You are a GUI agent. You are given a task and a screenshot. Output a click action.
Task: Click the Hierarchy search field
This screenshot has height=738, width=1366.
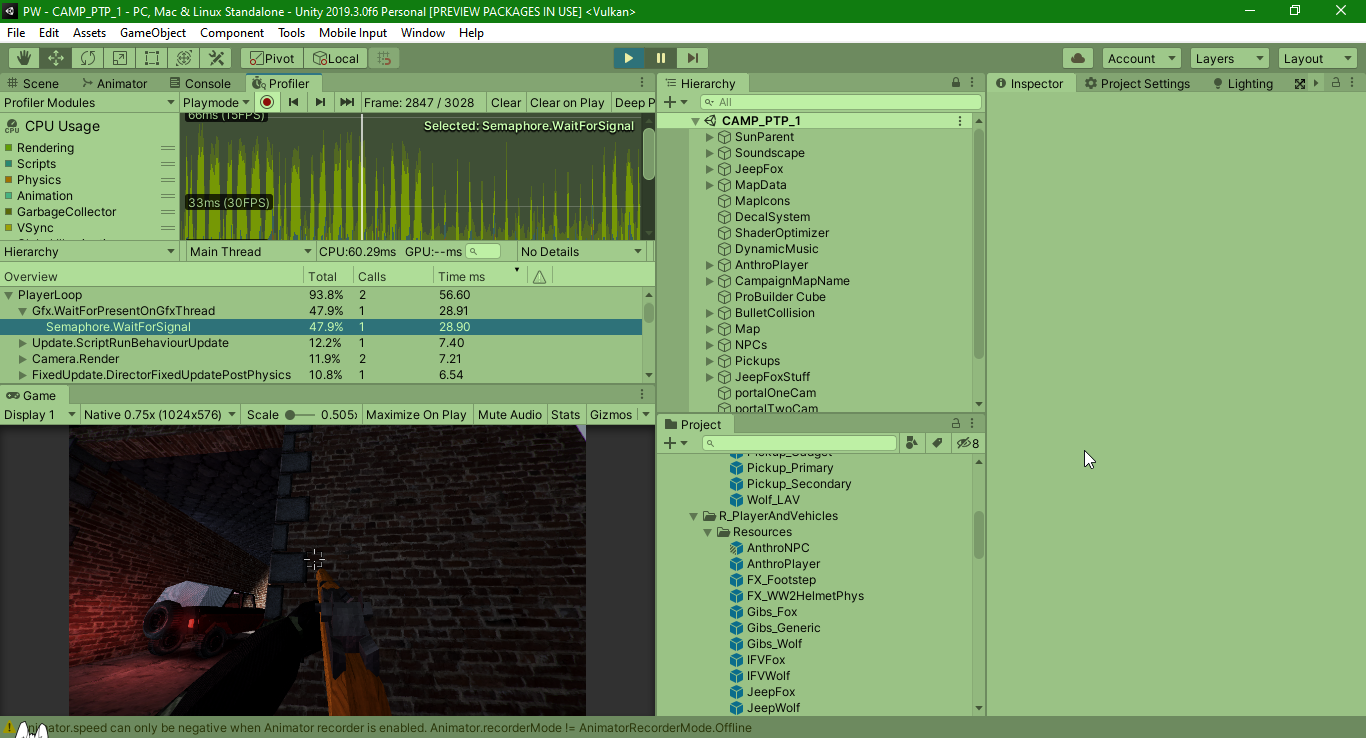point(841,102)
